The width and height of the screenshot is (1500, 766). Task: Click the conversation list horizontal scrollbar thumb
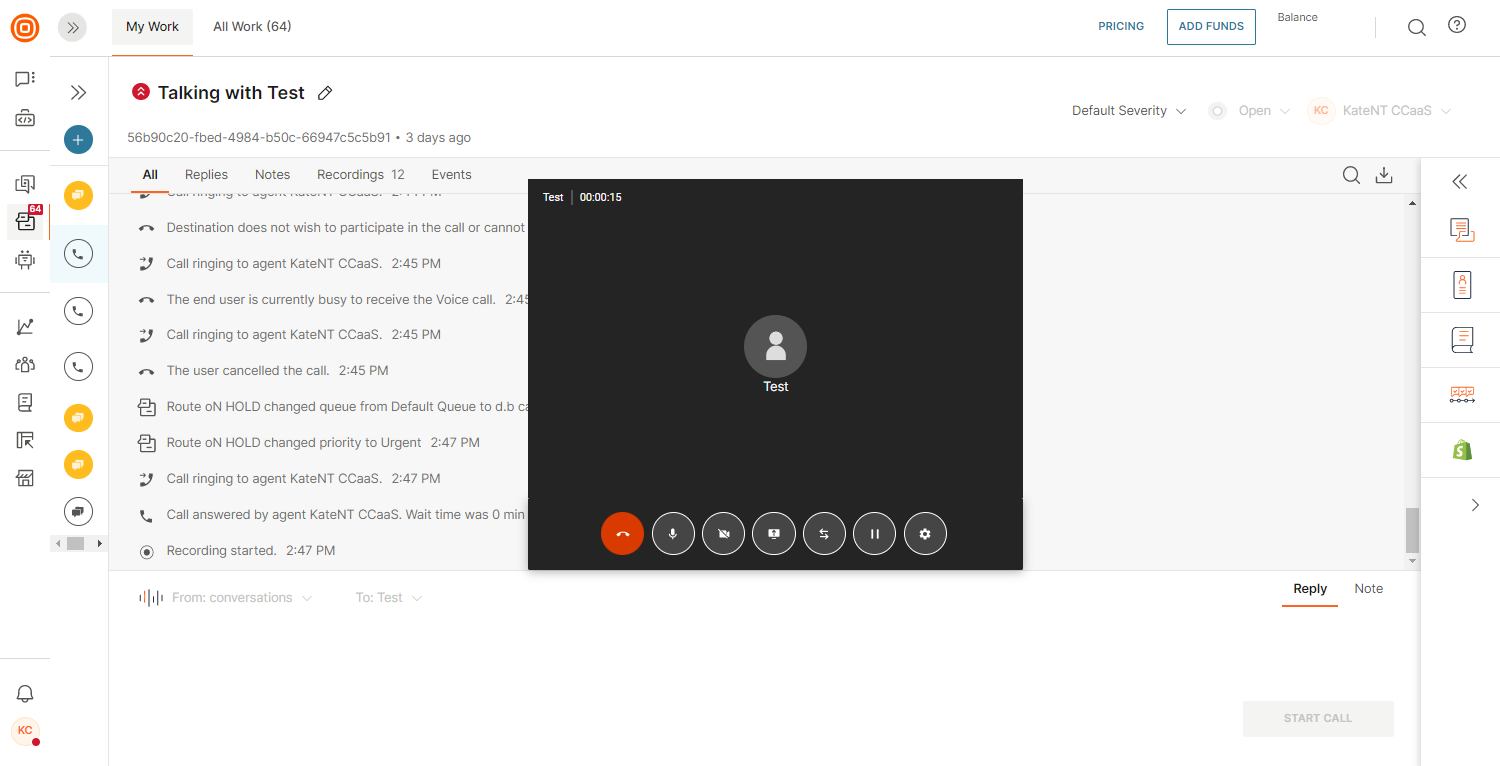(76, 544)
